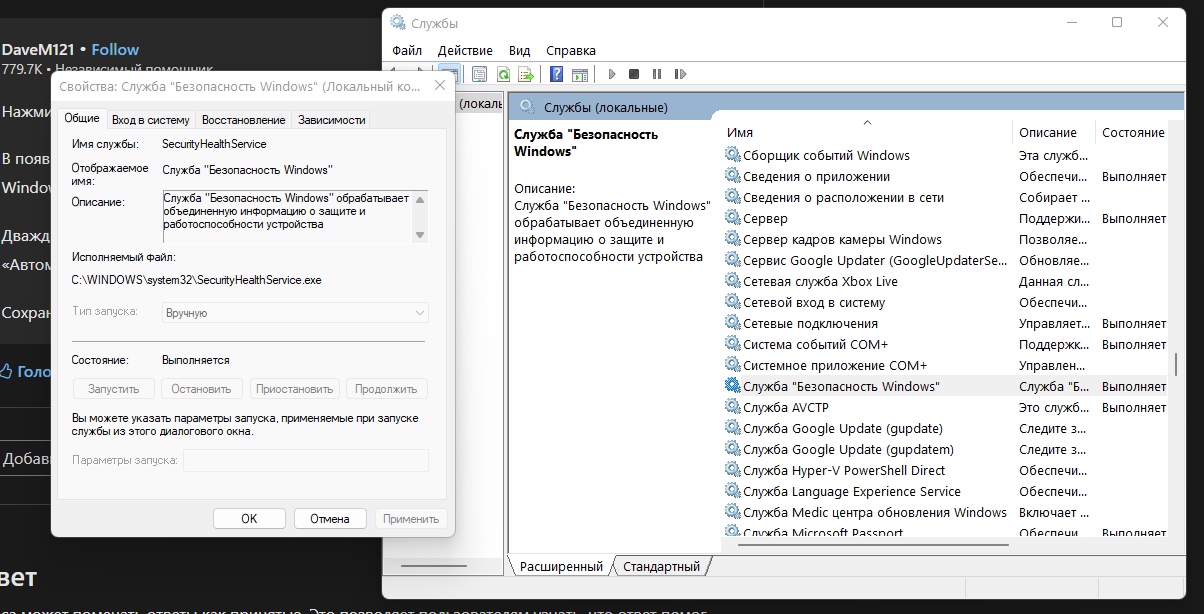The width and height of the screenshot is (1204, 614).
Task: Click the services list vertical scrollbar thumb
Action: coord(1176,365)
